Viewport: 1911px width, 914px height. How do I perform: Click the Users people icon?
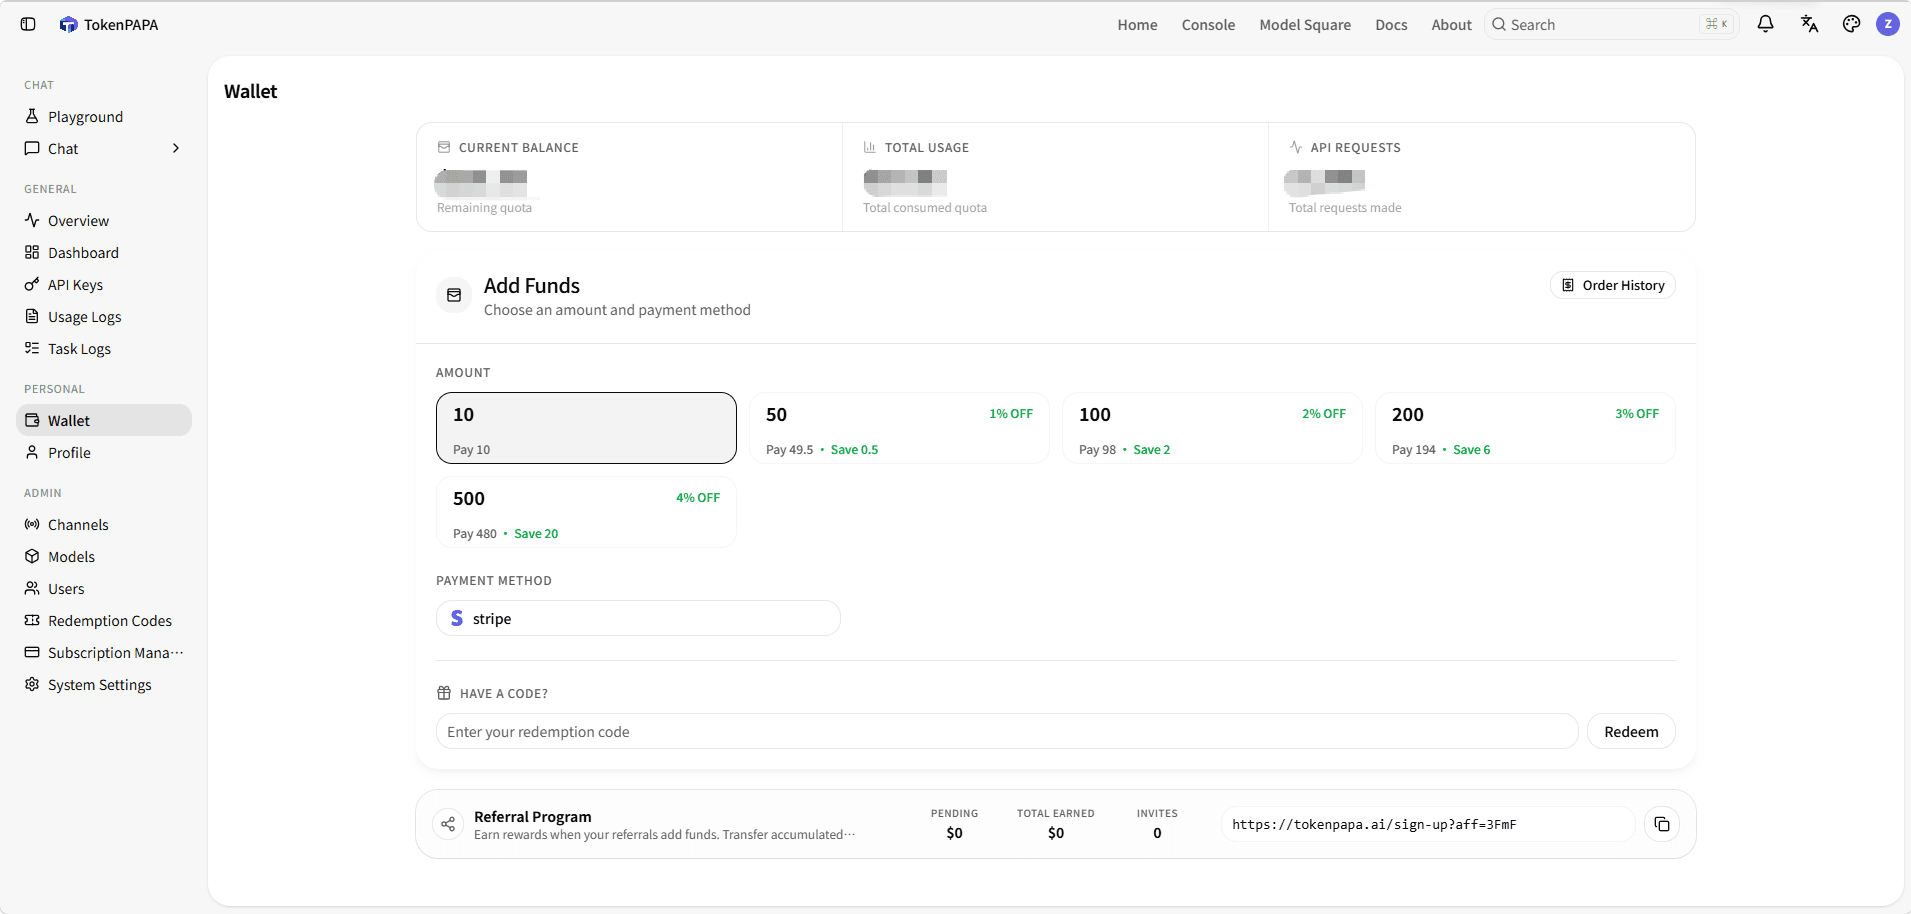[x=32, y=588]
